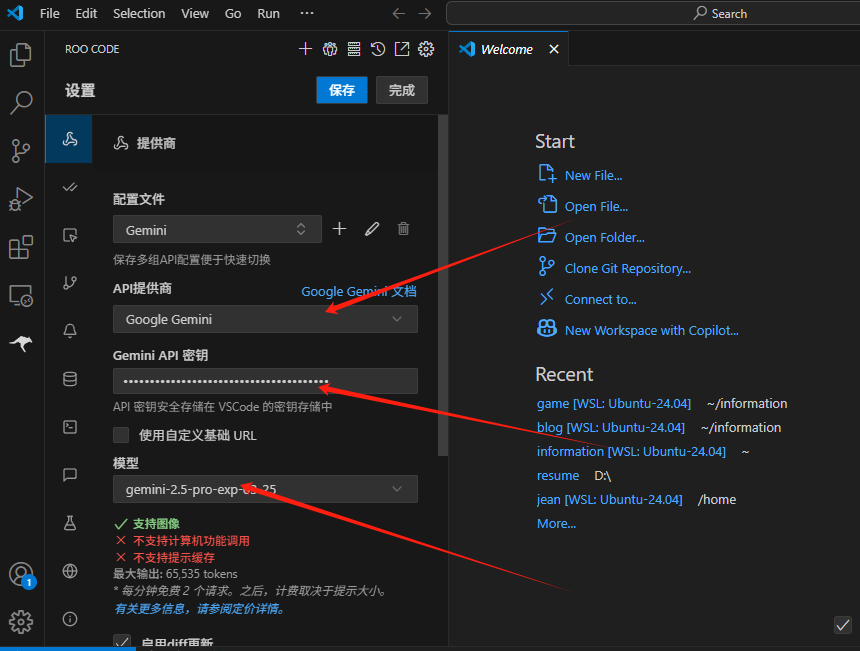Click the 保存 save button

[x=342, y=90]
